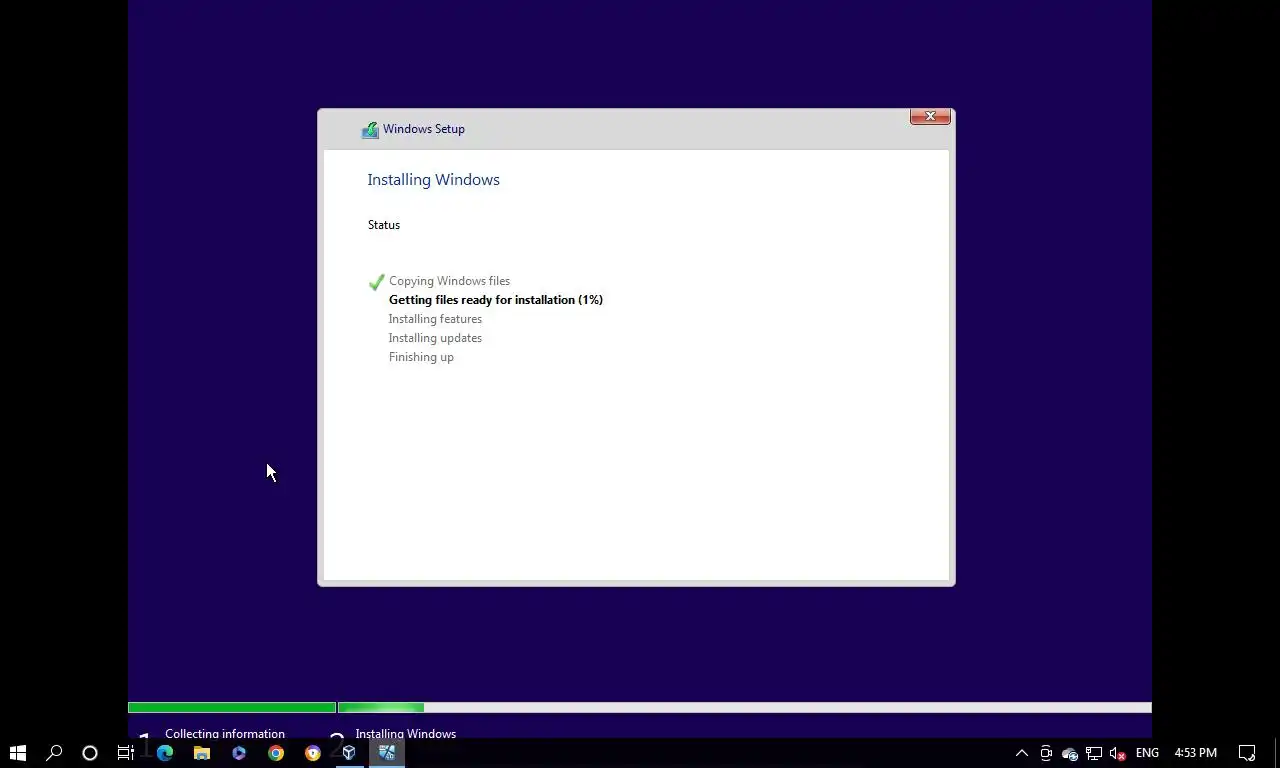Click the green checkmark by Copying Windows files
The width and height of the screenshot is (1280, 768).
tap(376, 282)
